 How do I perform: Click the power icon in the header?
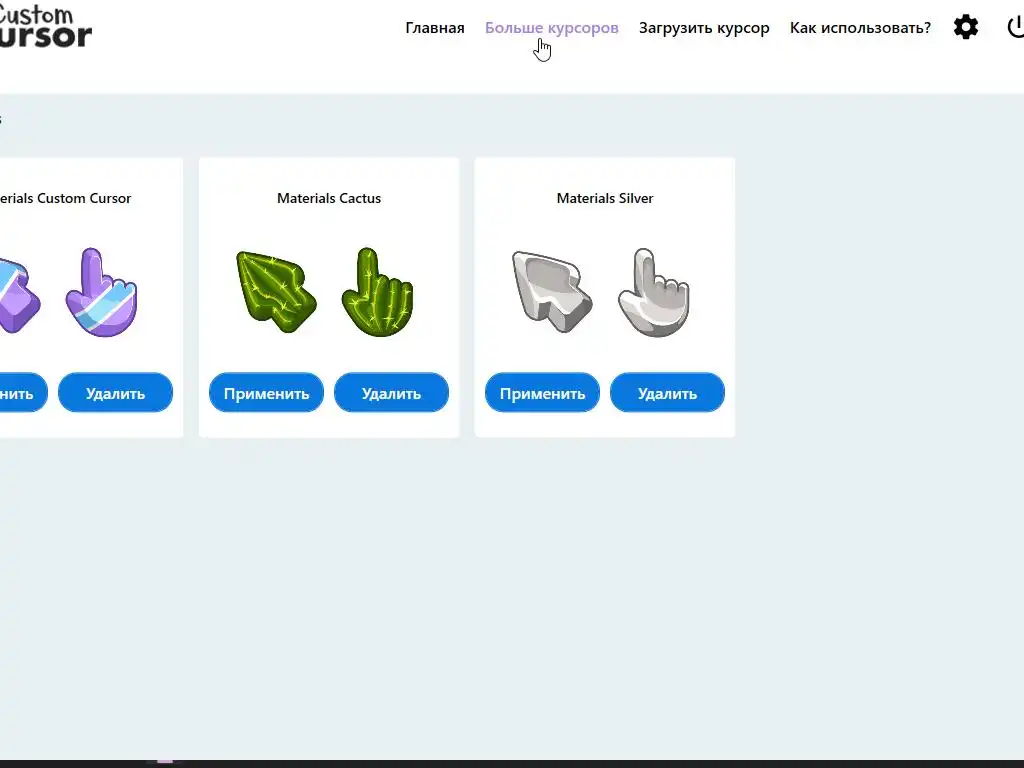click(x=1016, y=27)
